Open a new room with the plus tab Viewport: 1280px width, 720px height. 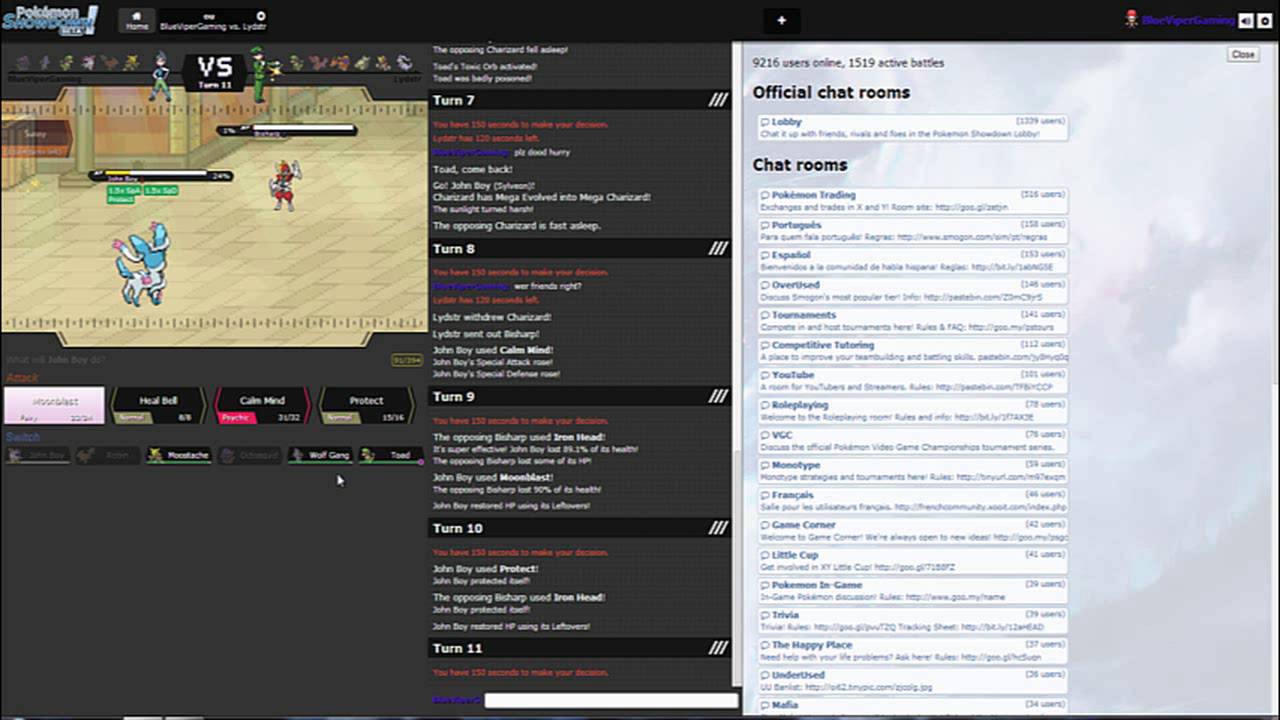point(781,20)
